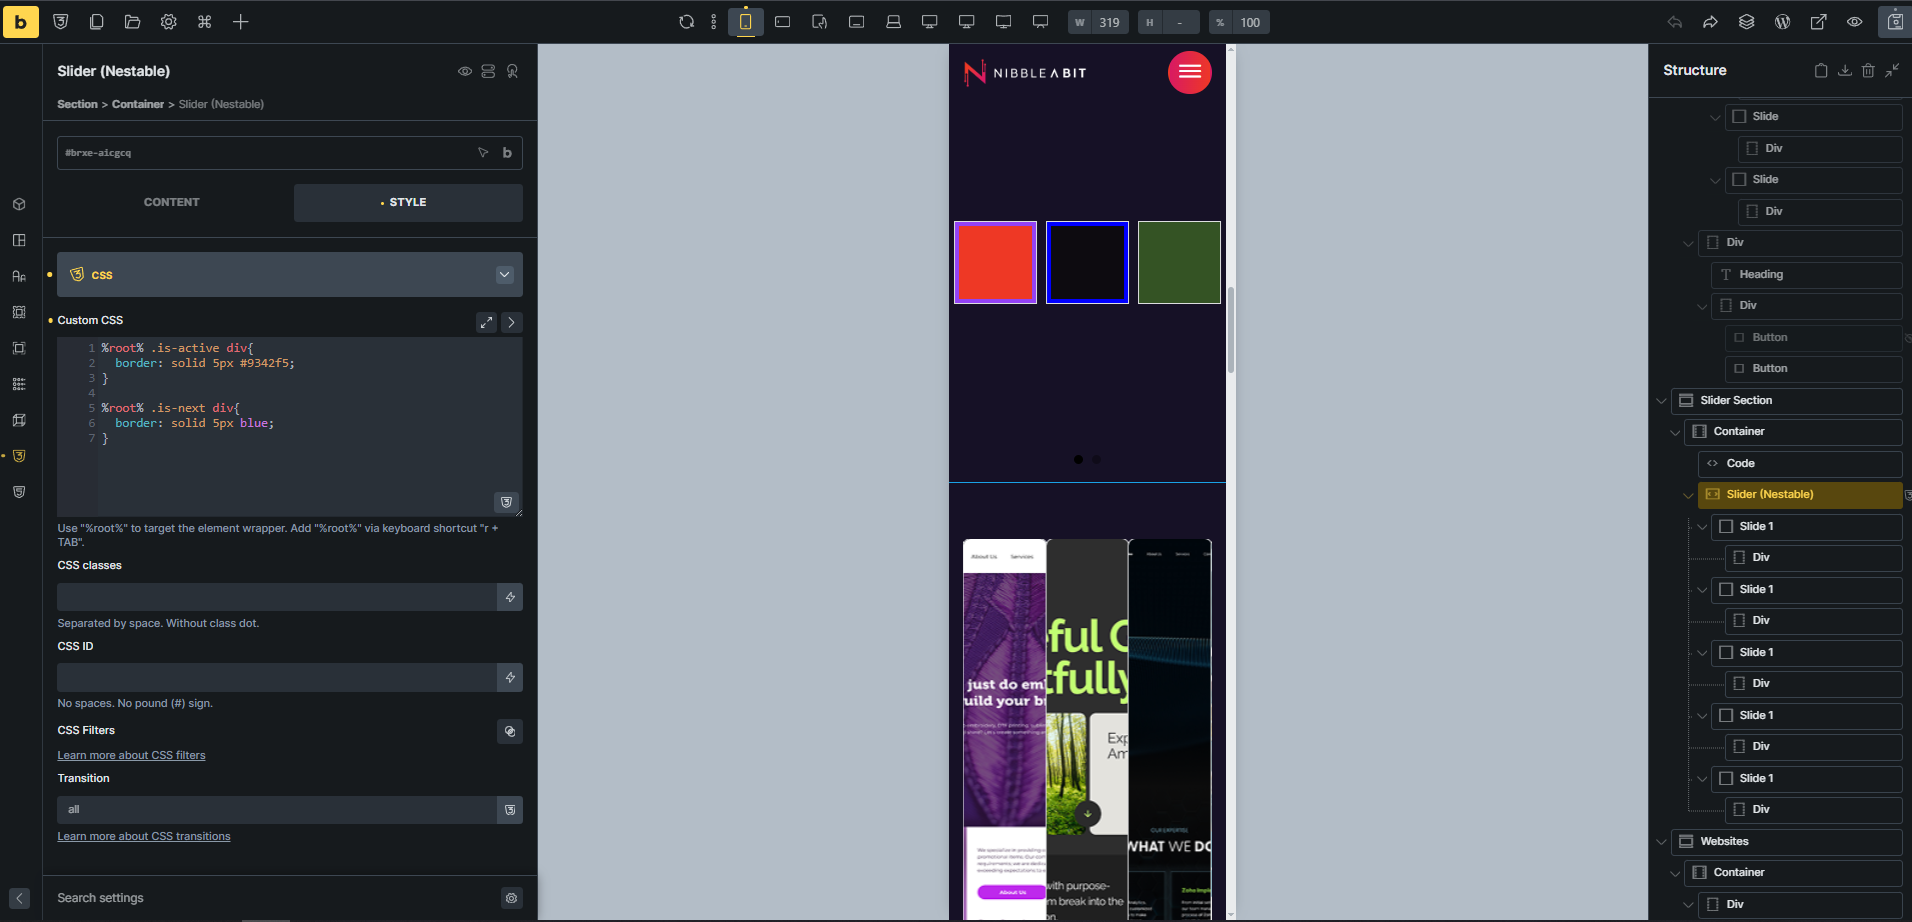Click into the CSS classes input field
The image size is (1912, 922).
click(277, 597)
